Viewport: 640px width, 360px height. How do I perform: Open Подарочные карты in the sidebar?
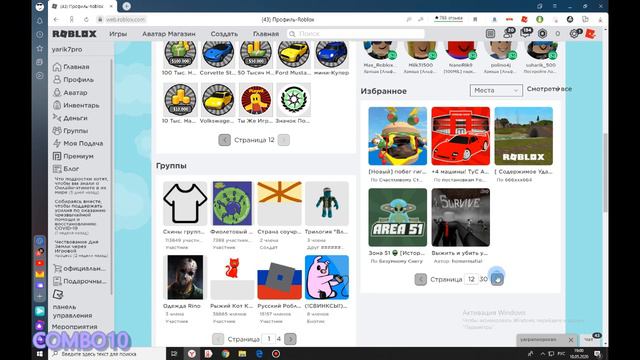(80, 281)
